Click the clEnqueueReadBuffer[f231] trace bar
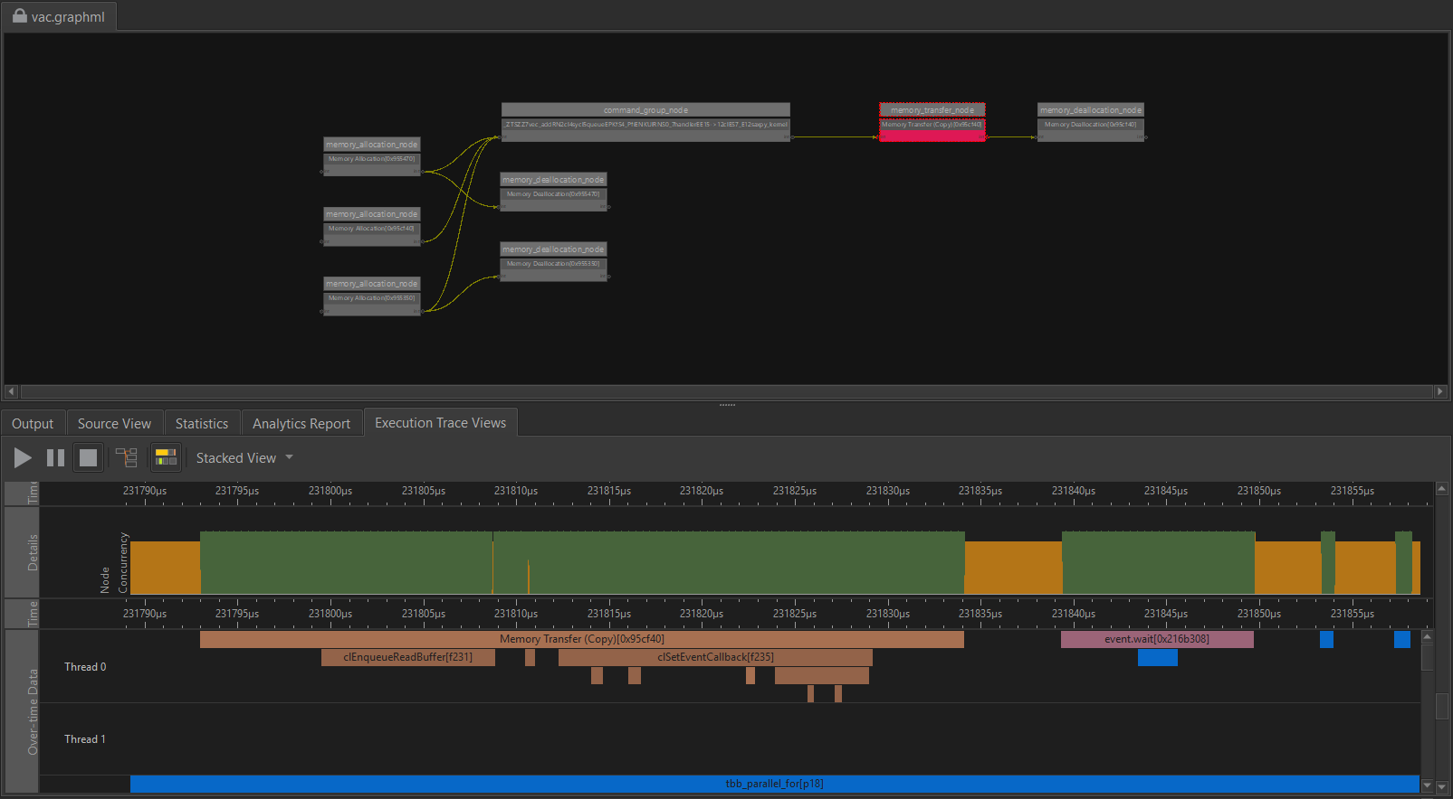The width and height of the screenshot is (1453, 799). tap(407, 657)
